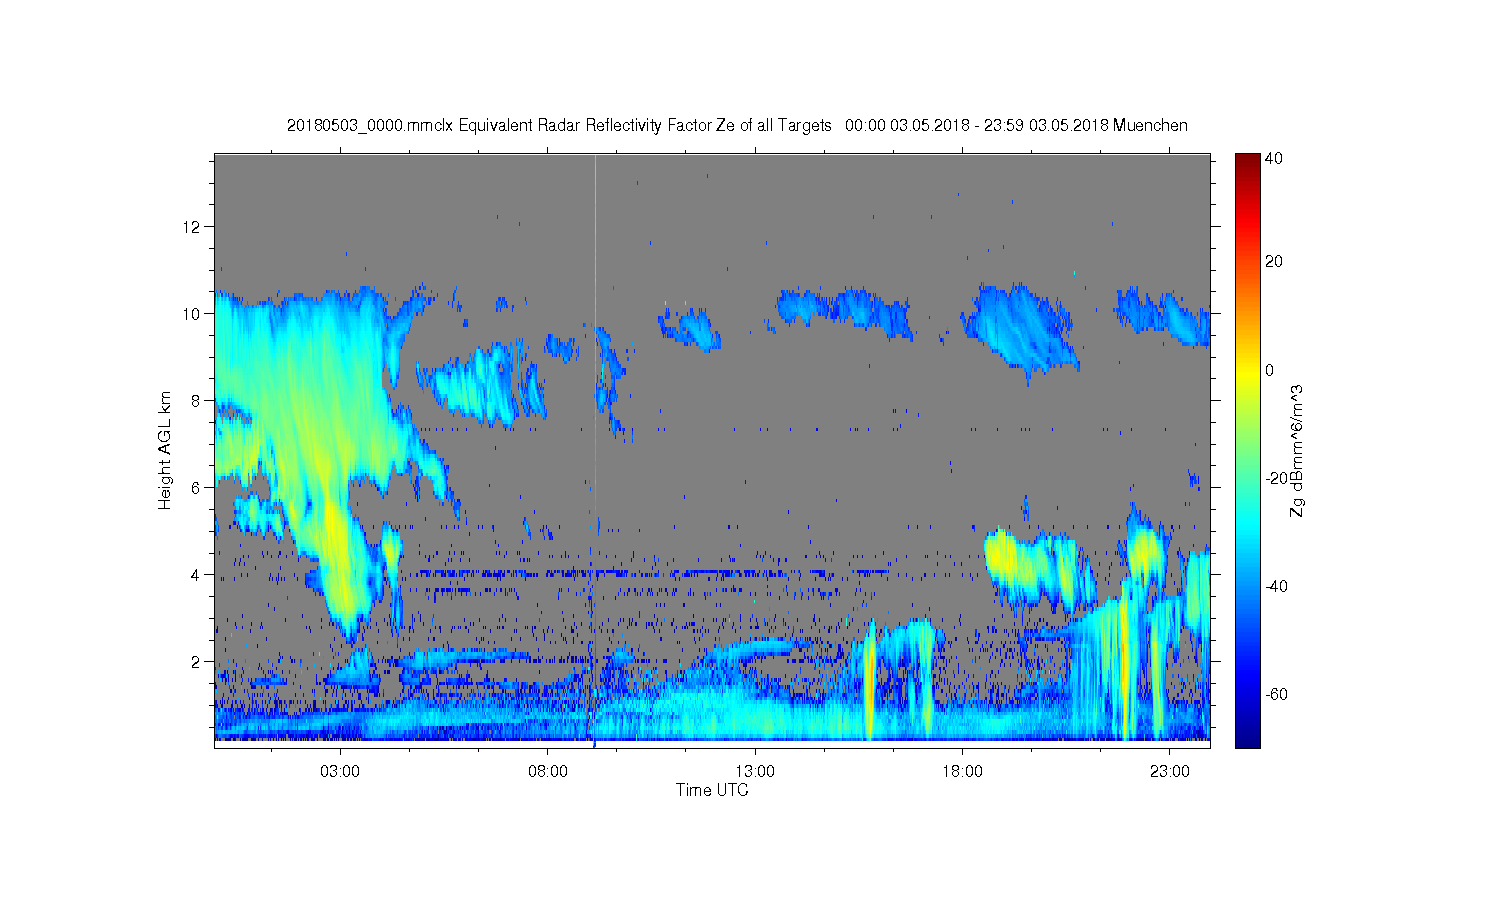Click the colorbar value 0
This screenshot has width=1500, height=900.
[1270, 370]
